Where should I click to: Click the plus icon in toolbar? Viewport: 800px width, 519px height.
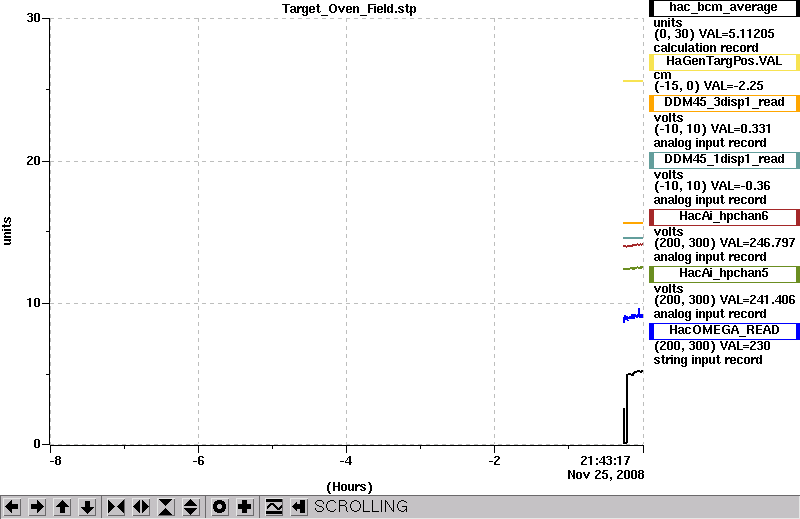(245, 507)
